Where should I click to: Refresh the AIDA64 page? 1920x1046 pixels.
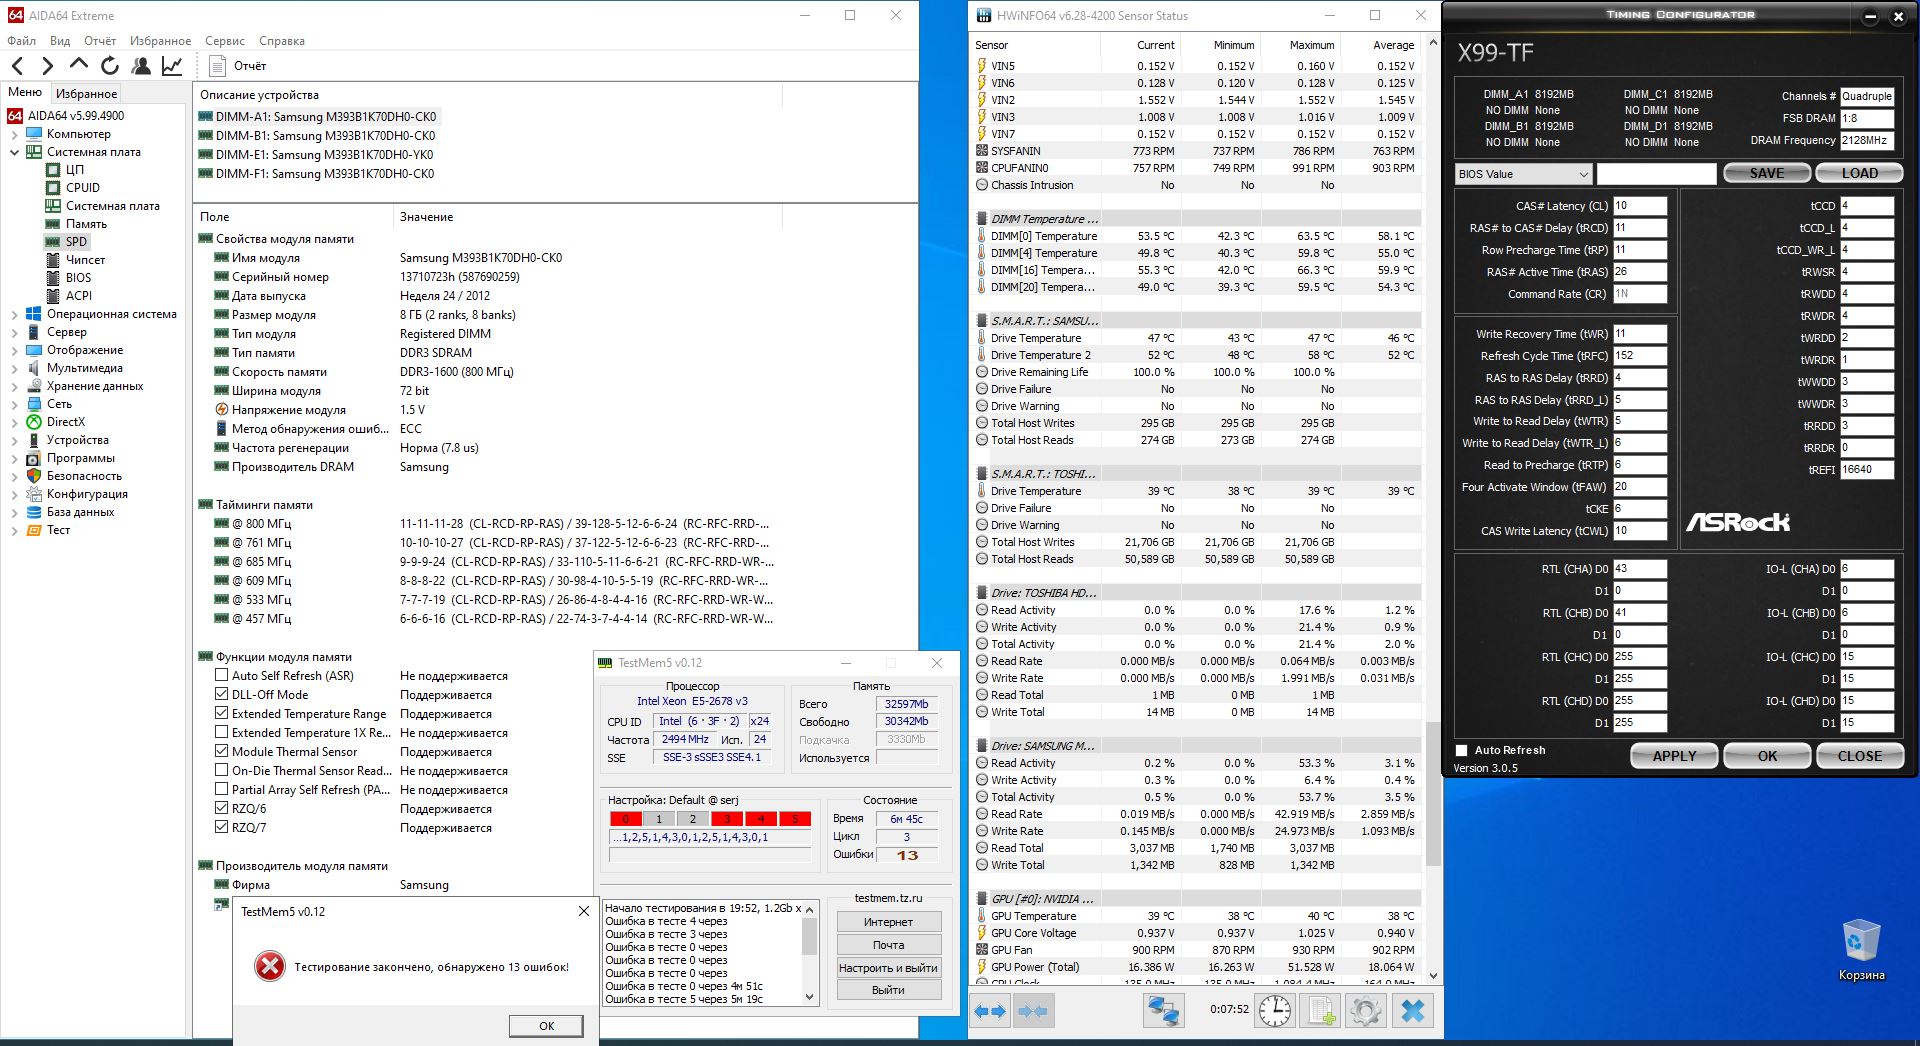(x=110, y=66)
